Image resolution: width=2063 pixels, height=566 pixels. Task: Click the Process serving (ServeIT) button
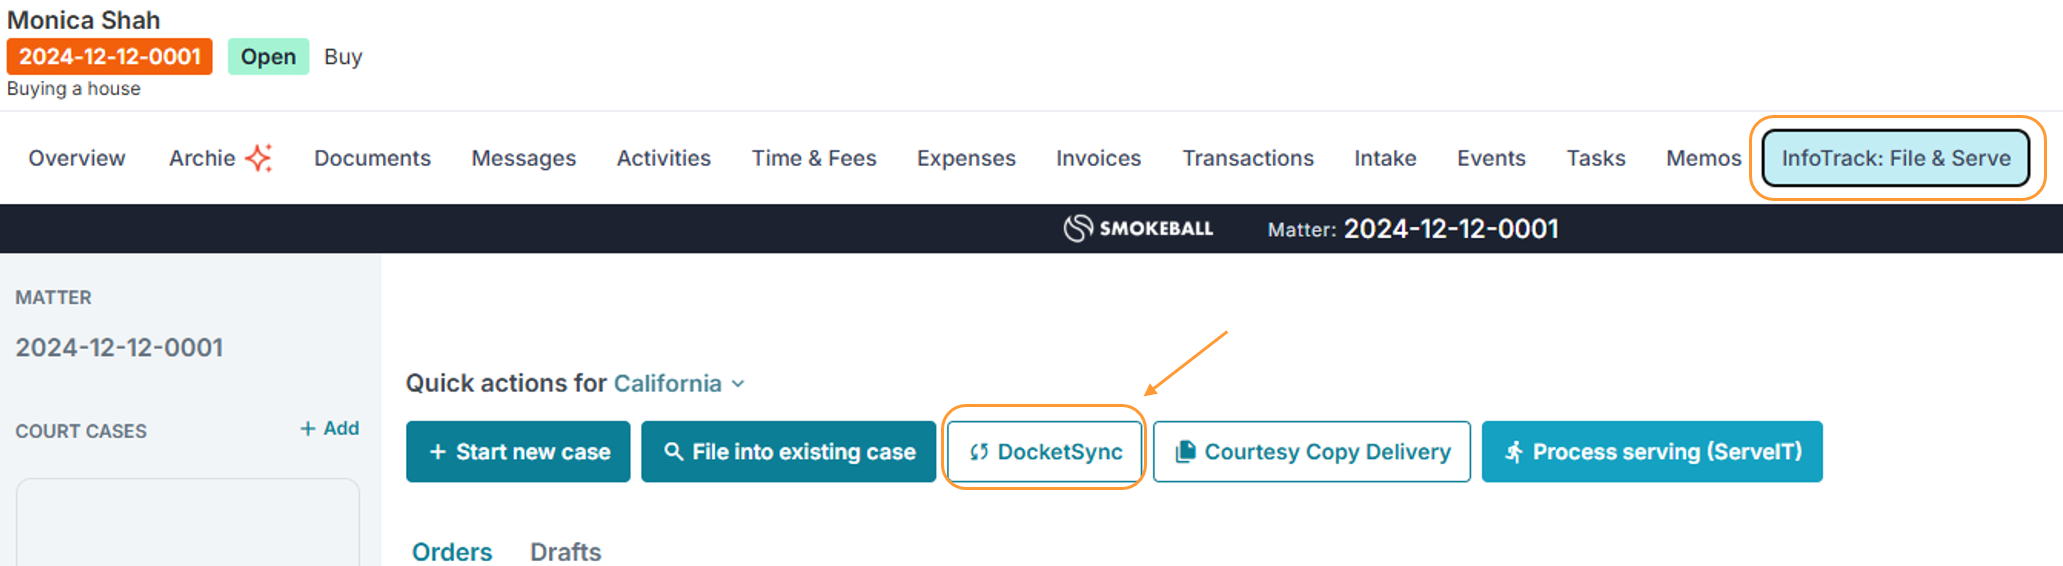(x=1652, y=452)
